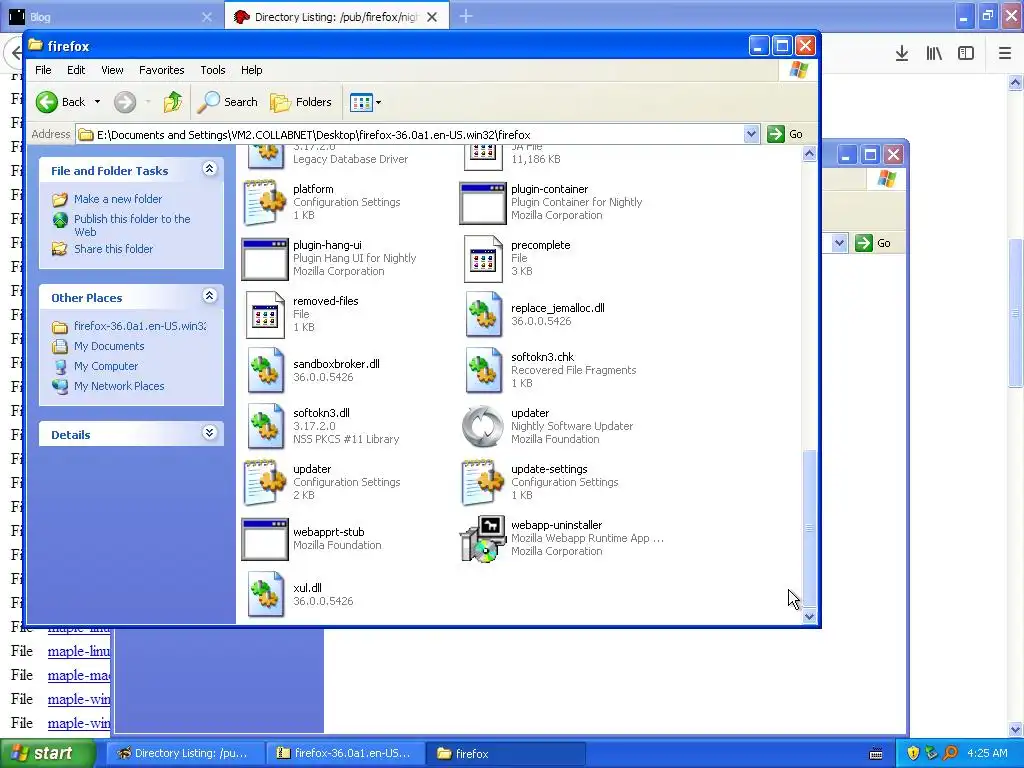Image resolution: width=1024 pixels, height=768 pixels.
Task: Select the platform configuration settings file icon
Action: tap(264, 202)
